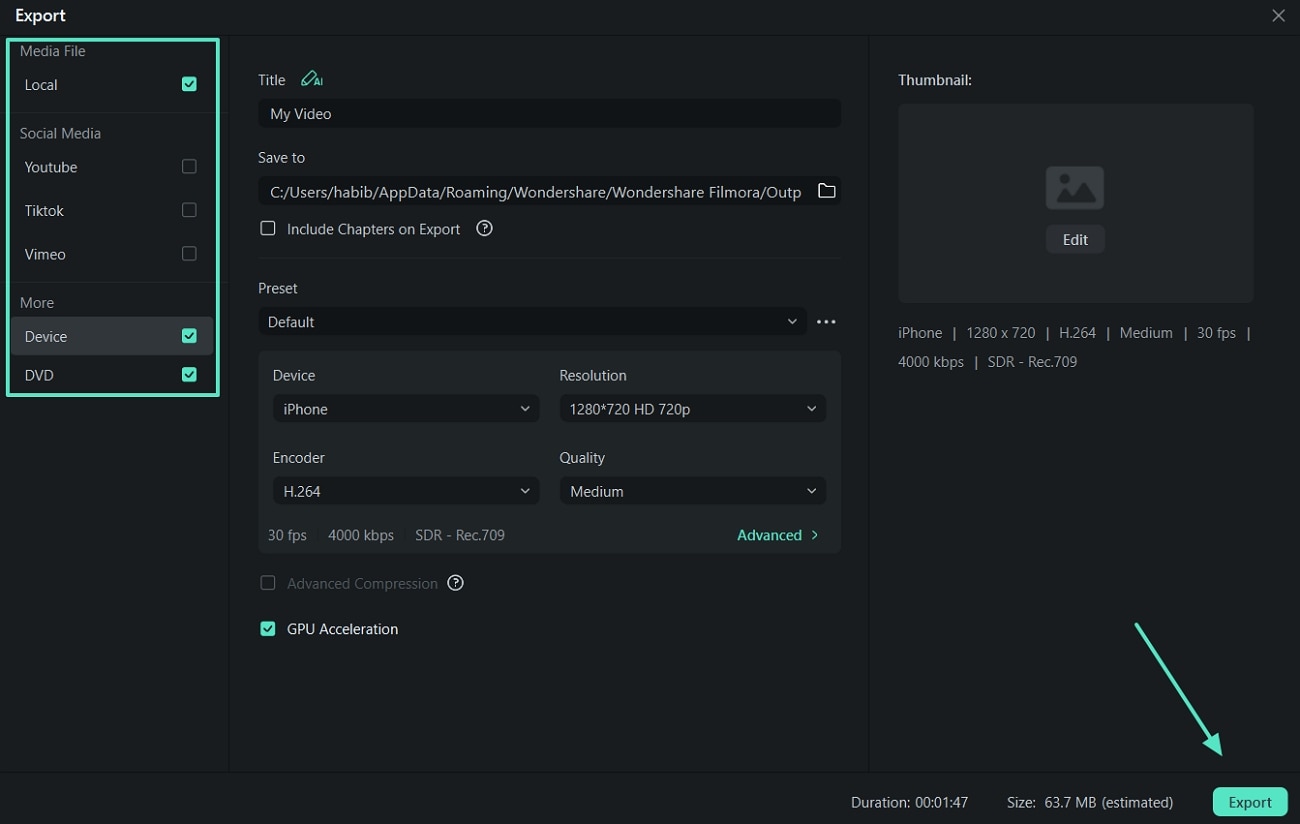
Task: Open the Preset Default dropdown
Action: 532,322
